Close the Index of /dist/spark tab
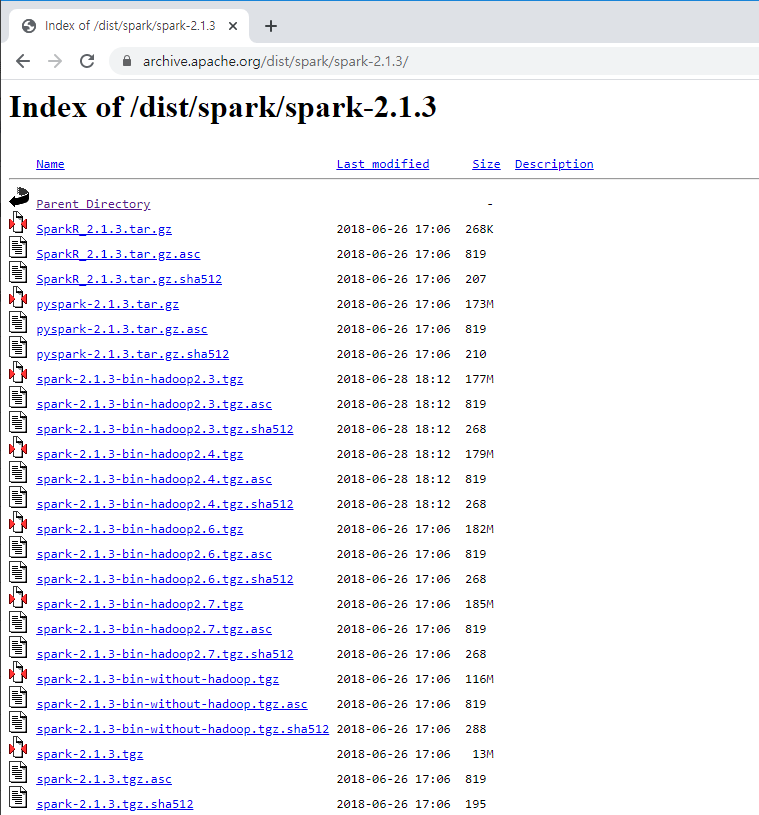This screenshot has height=815, width=759. point(233,26)
